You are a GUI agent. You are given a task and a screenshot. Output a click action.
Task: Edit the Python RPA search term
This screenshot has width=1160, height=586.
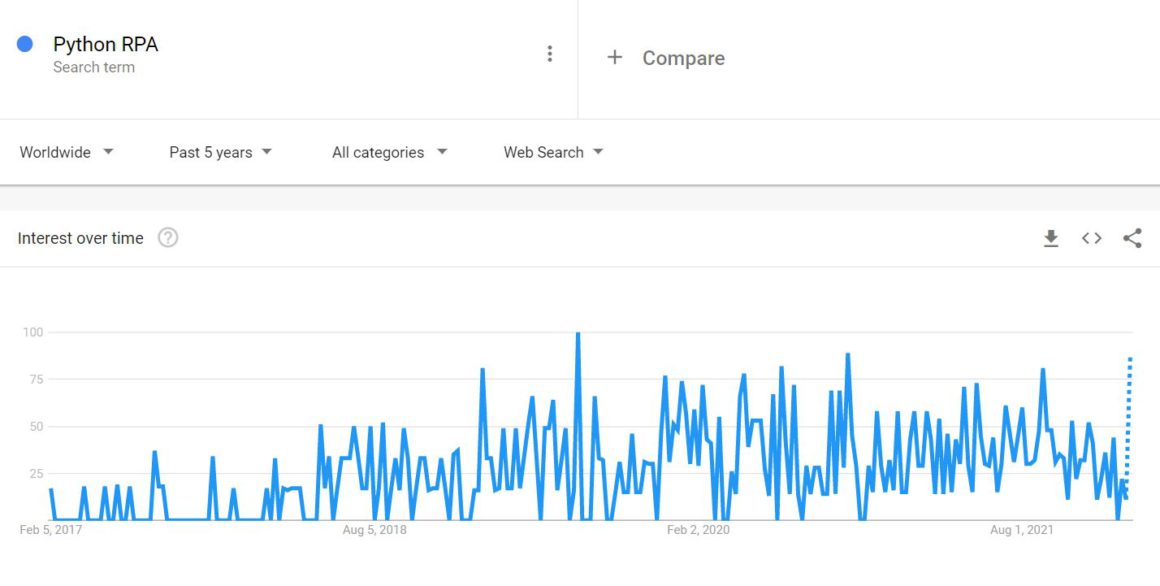pos(105,45)
